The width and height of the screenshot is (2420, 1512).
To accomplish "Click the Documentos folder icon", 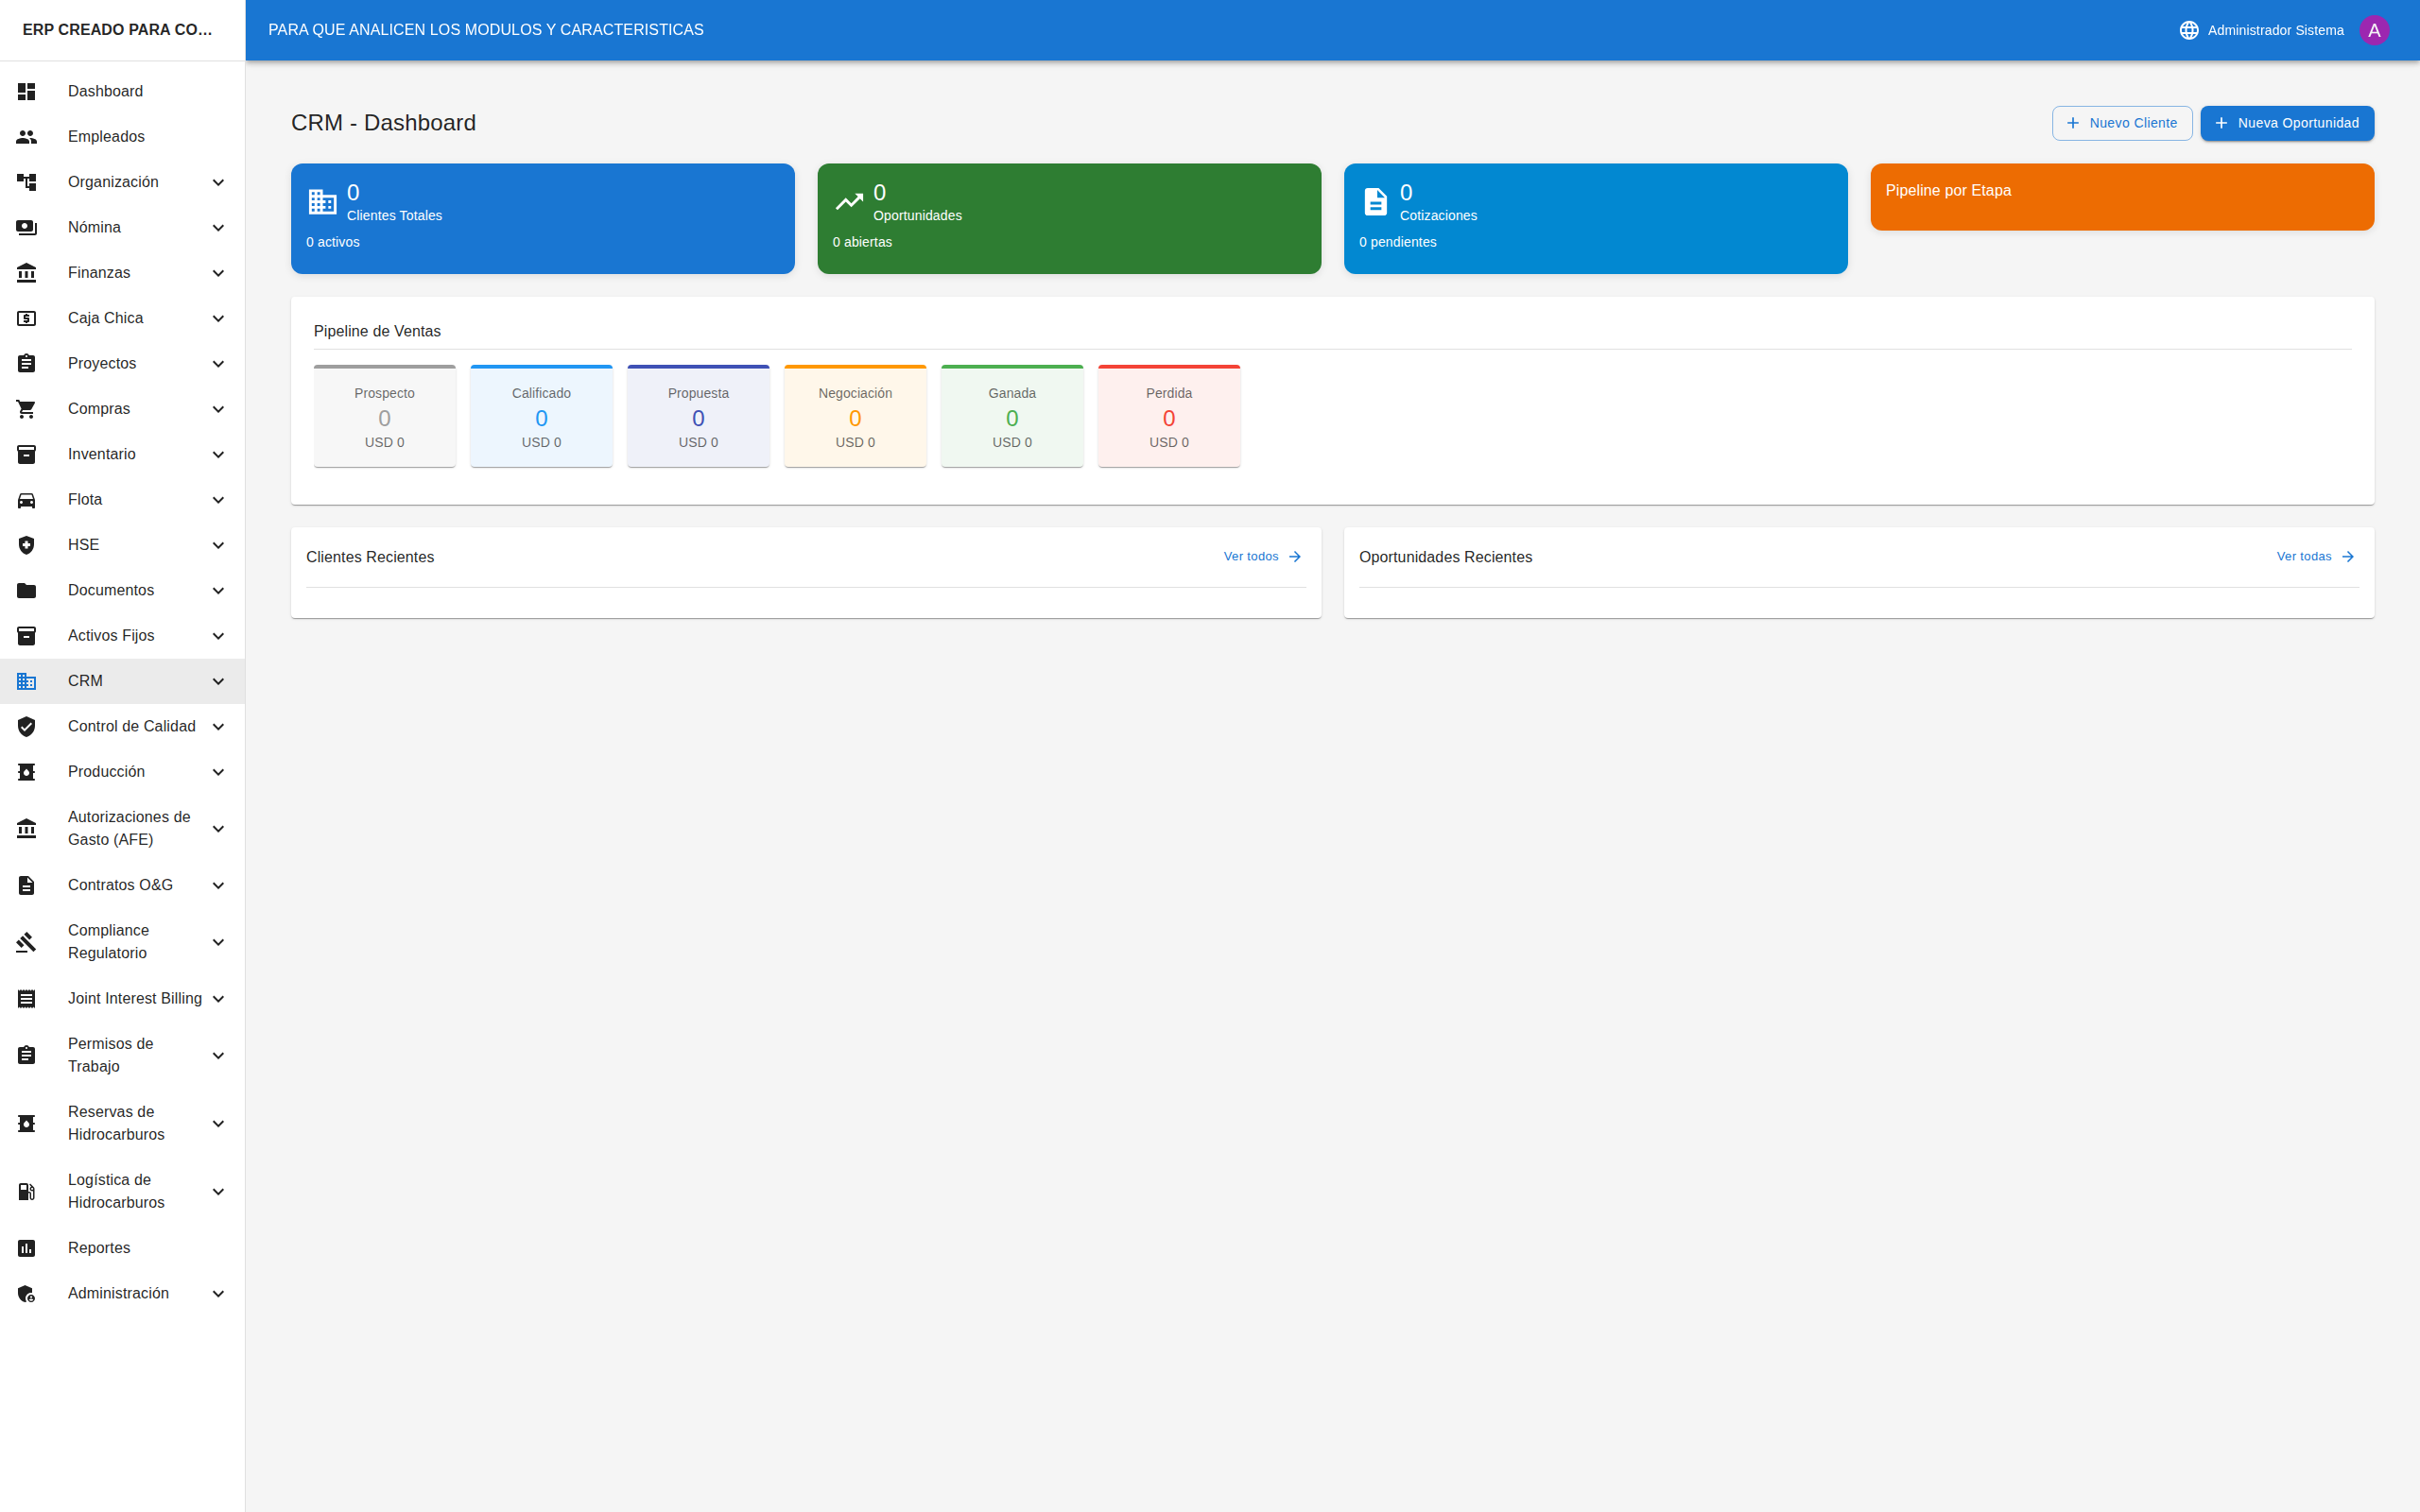I will point(26,590).
